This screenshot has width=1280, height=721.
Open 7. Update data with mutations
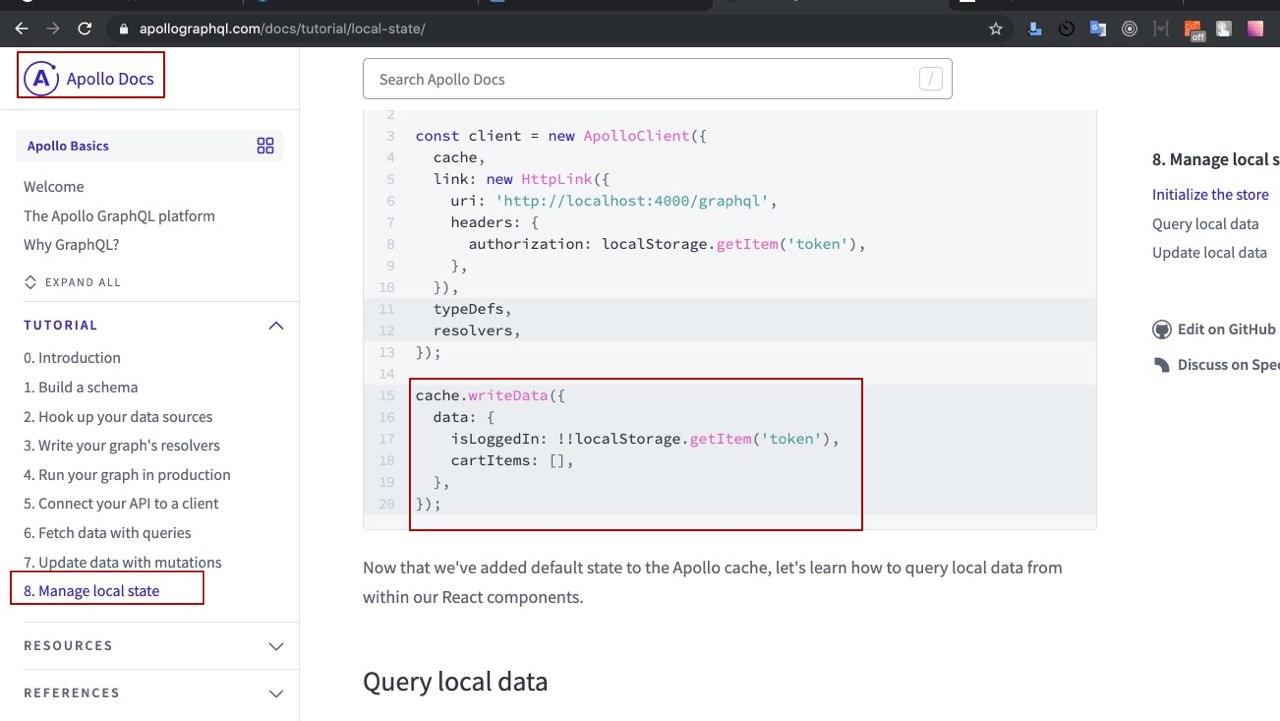pos(123,562)
